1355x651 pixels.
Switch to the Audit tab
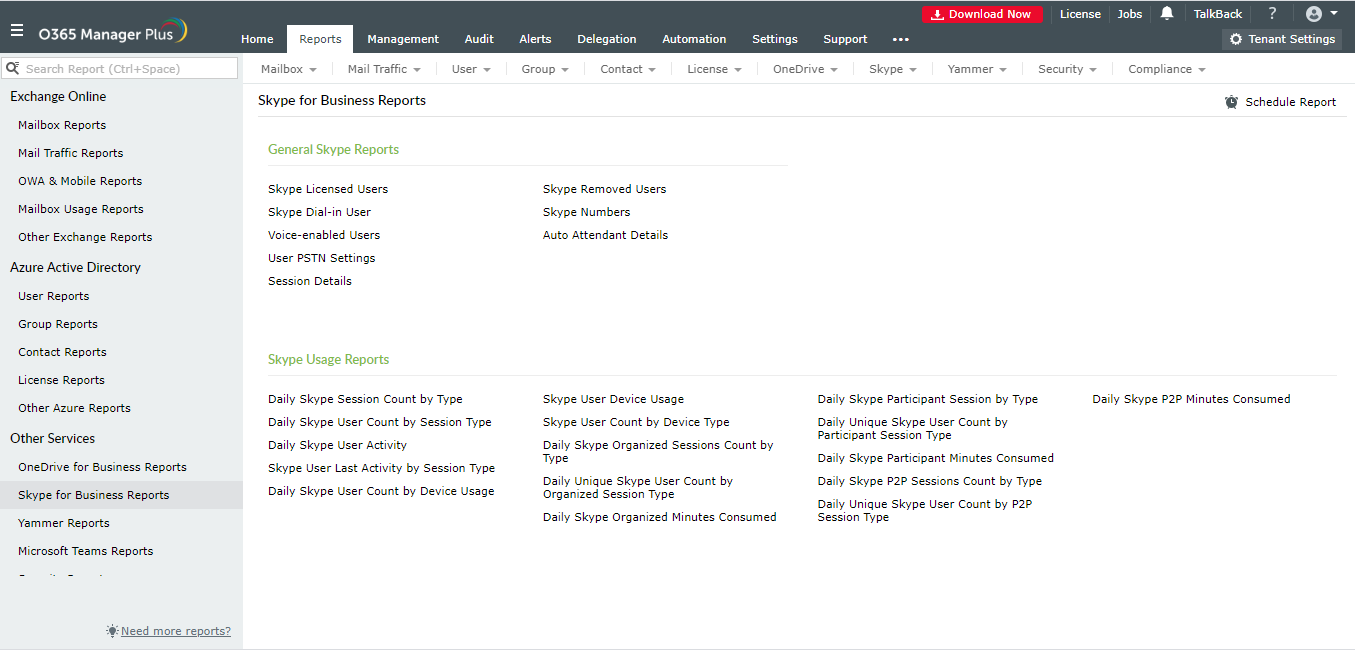click(479, 39)
